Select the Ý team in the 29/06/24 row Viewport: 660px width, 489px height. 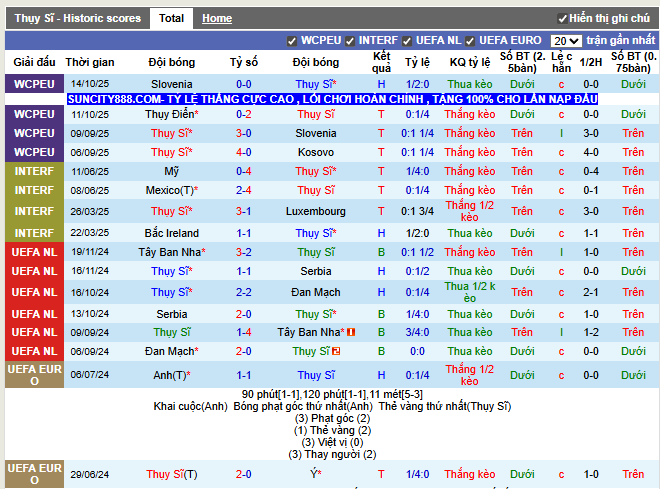click(316, 474)
